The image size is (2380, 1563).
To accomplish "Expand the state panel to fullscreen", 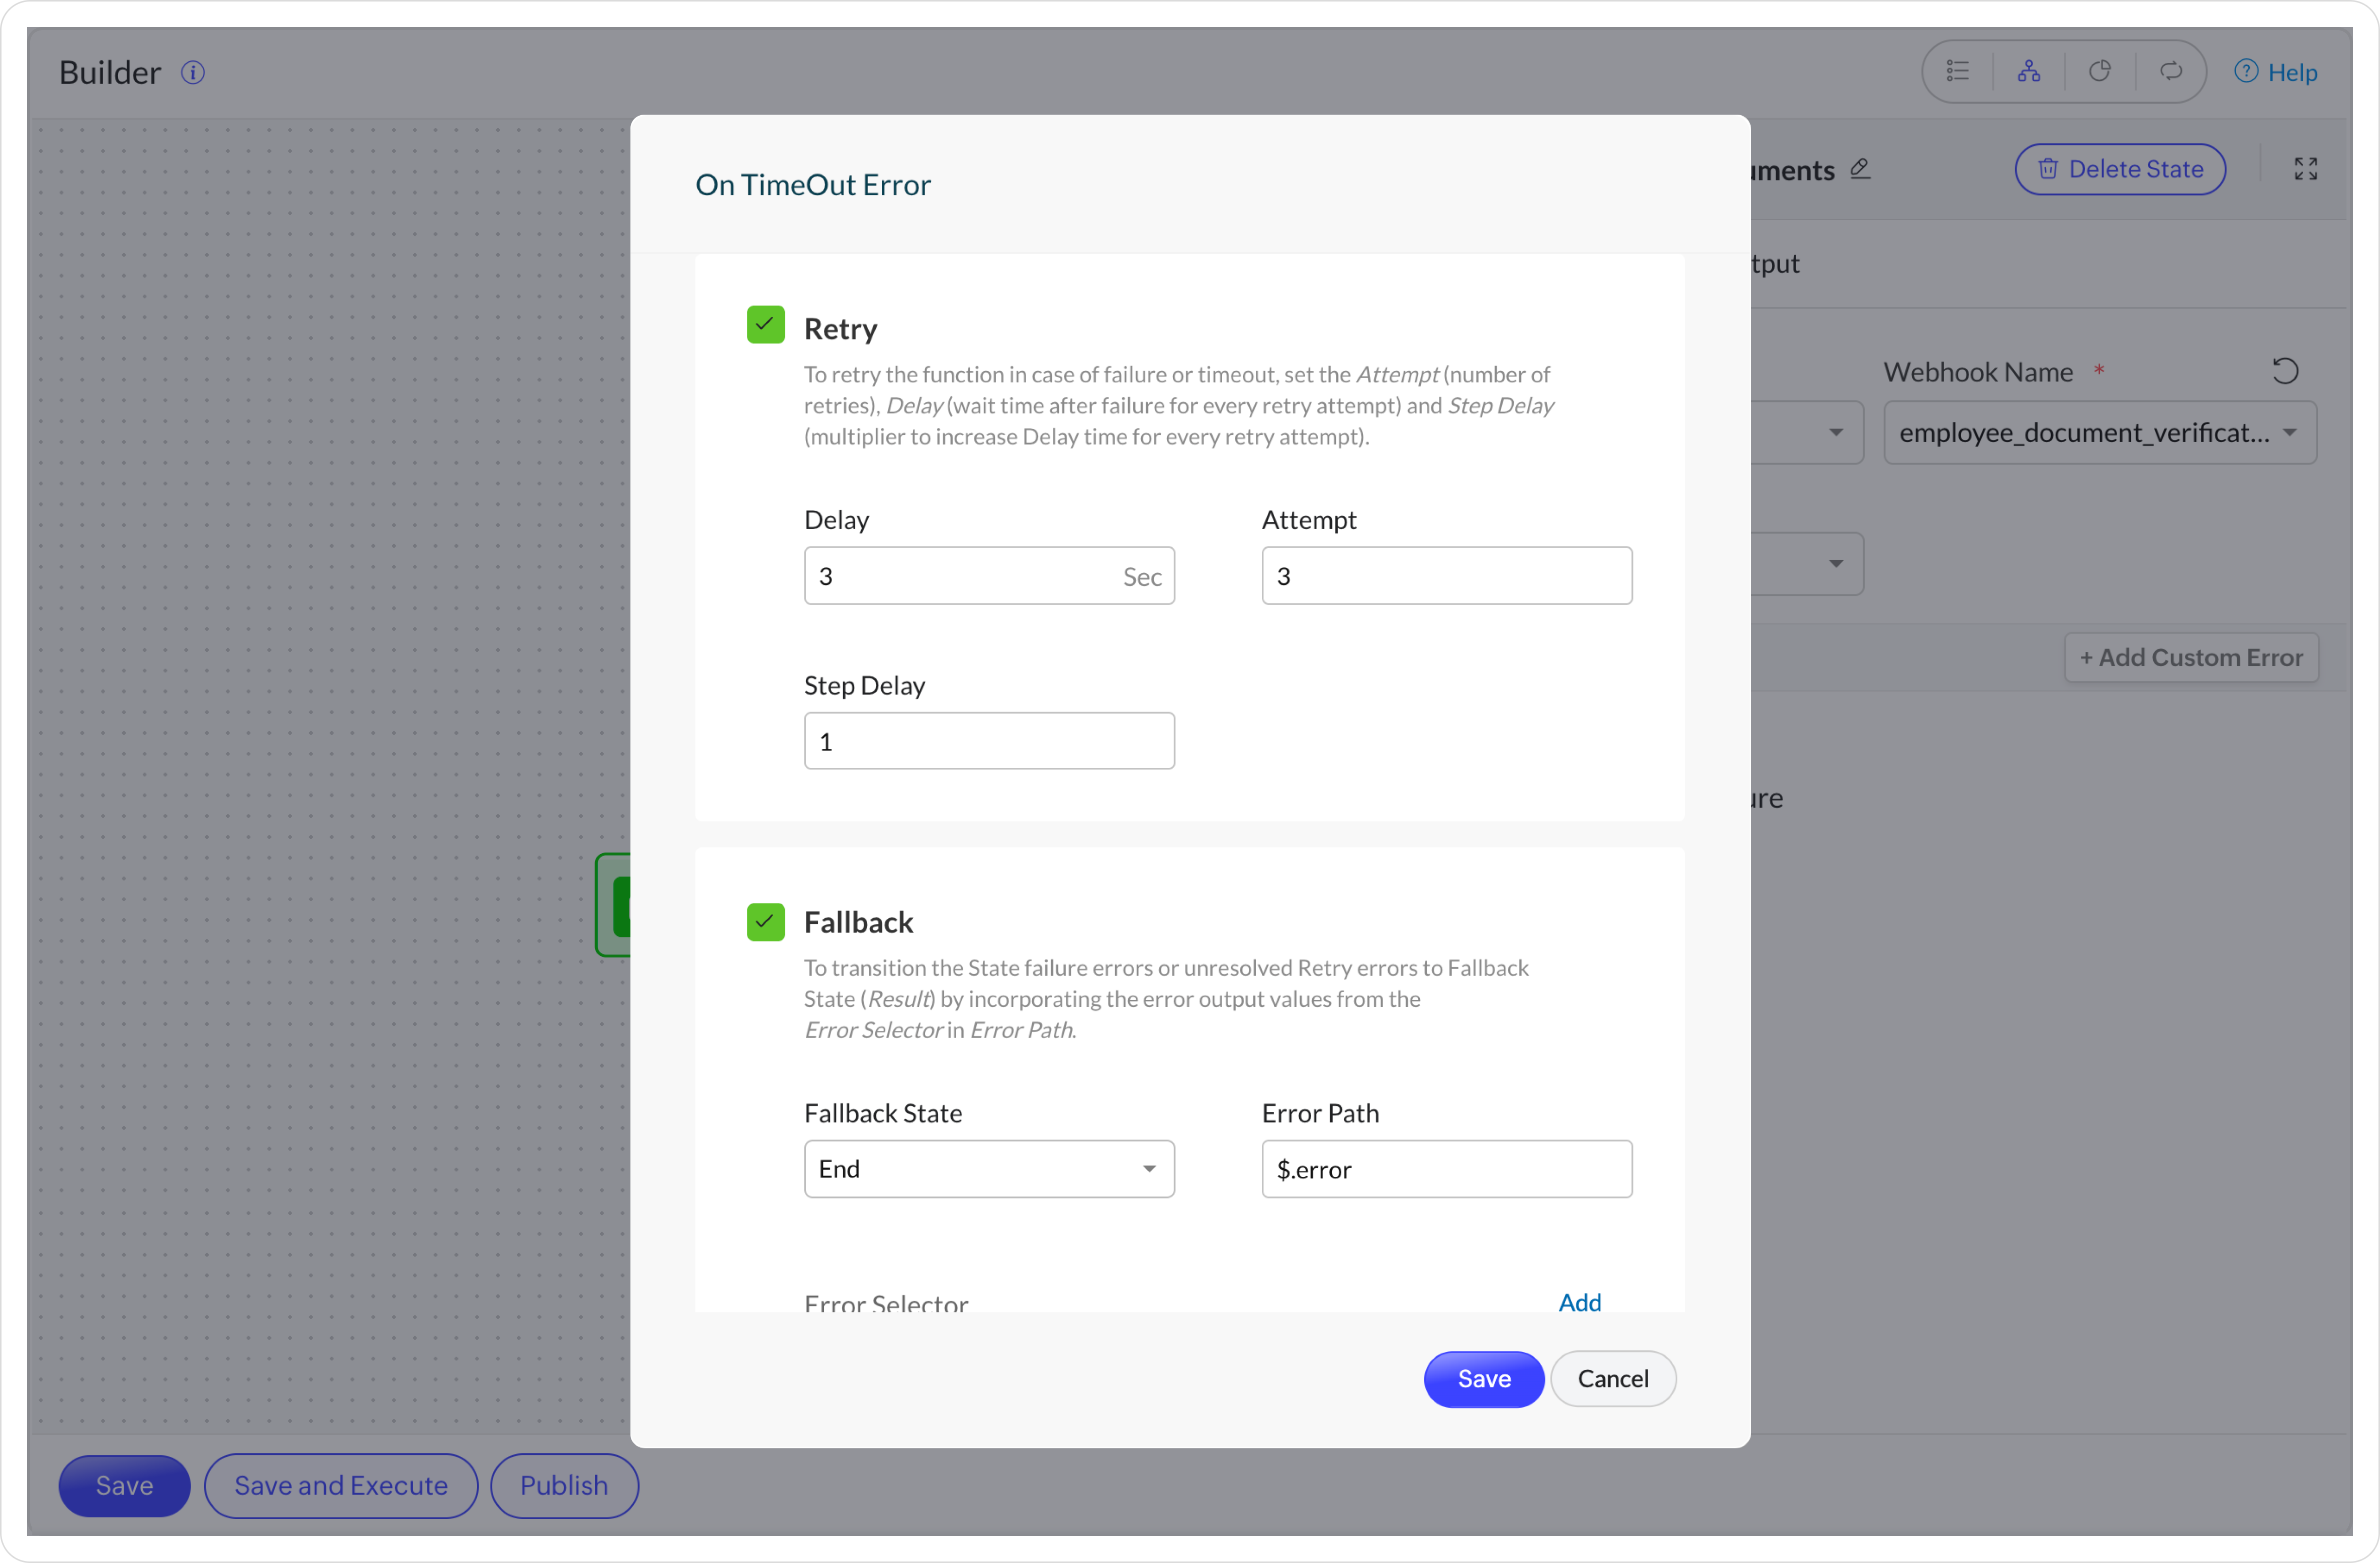I will 2305,169.
